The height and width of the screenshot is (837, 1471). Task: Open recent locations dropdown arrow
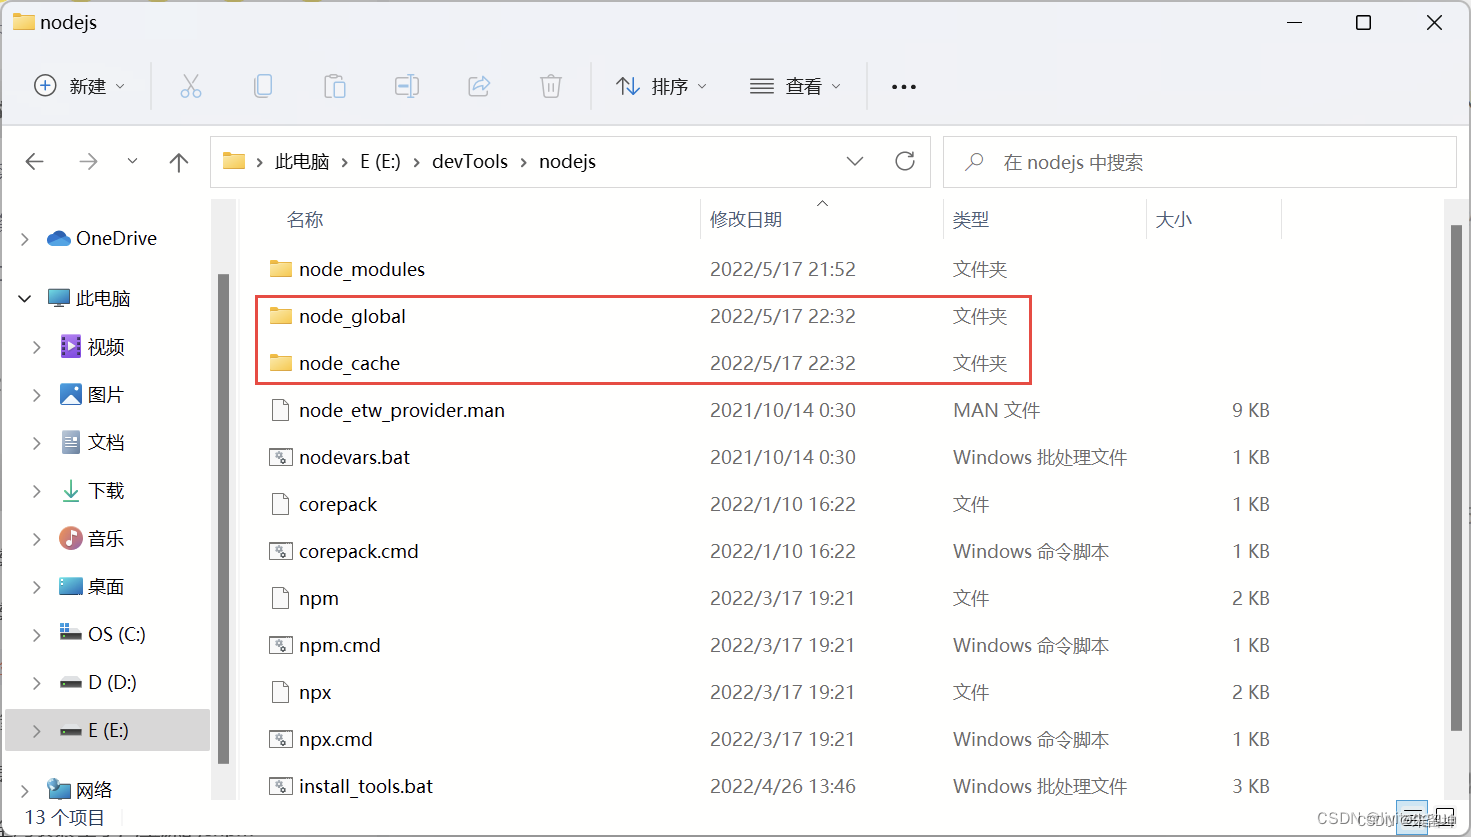(132, 162)
